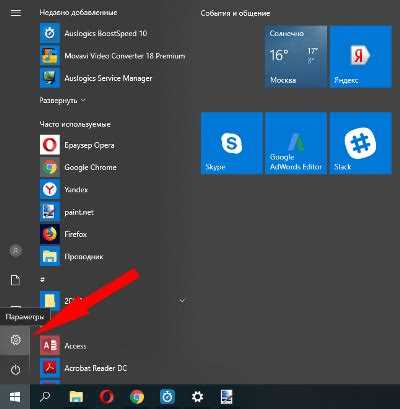Open the Москва weather tile
This screenshot has height=409, width=400.
296,57
